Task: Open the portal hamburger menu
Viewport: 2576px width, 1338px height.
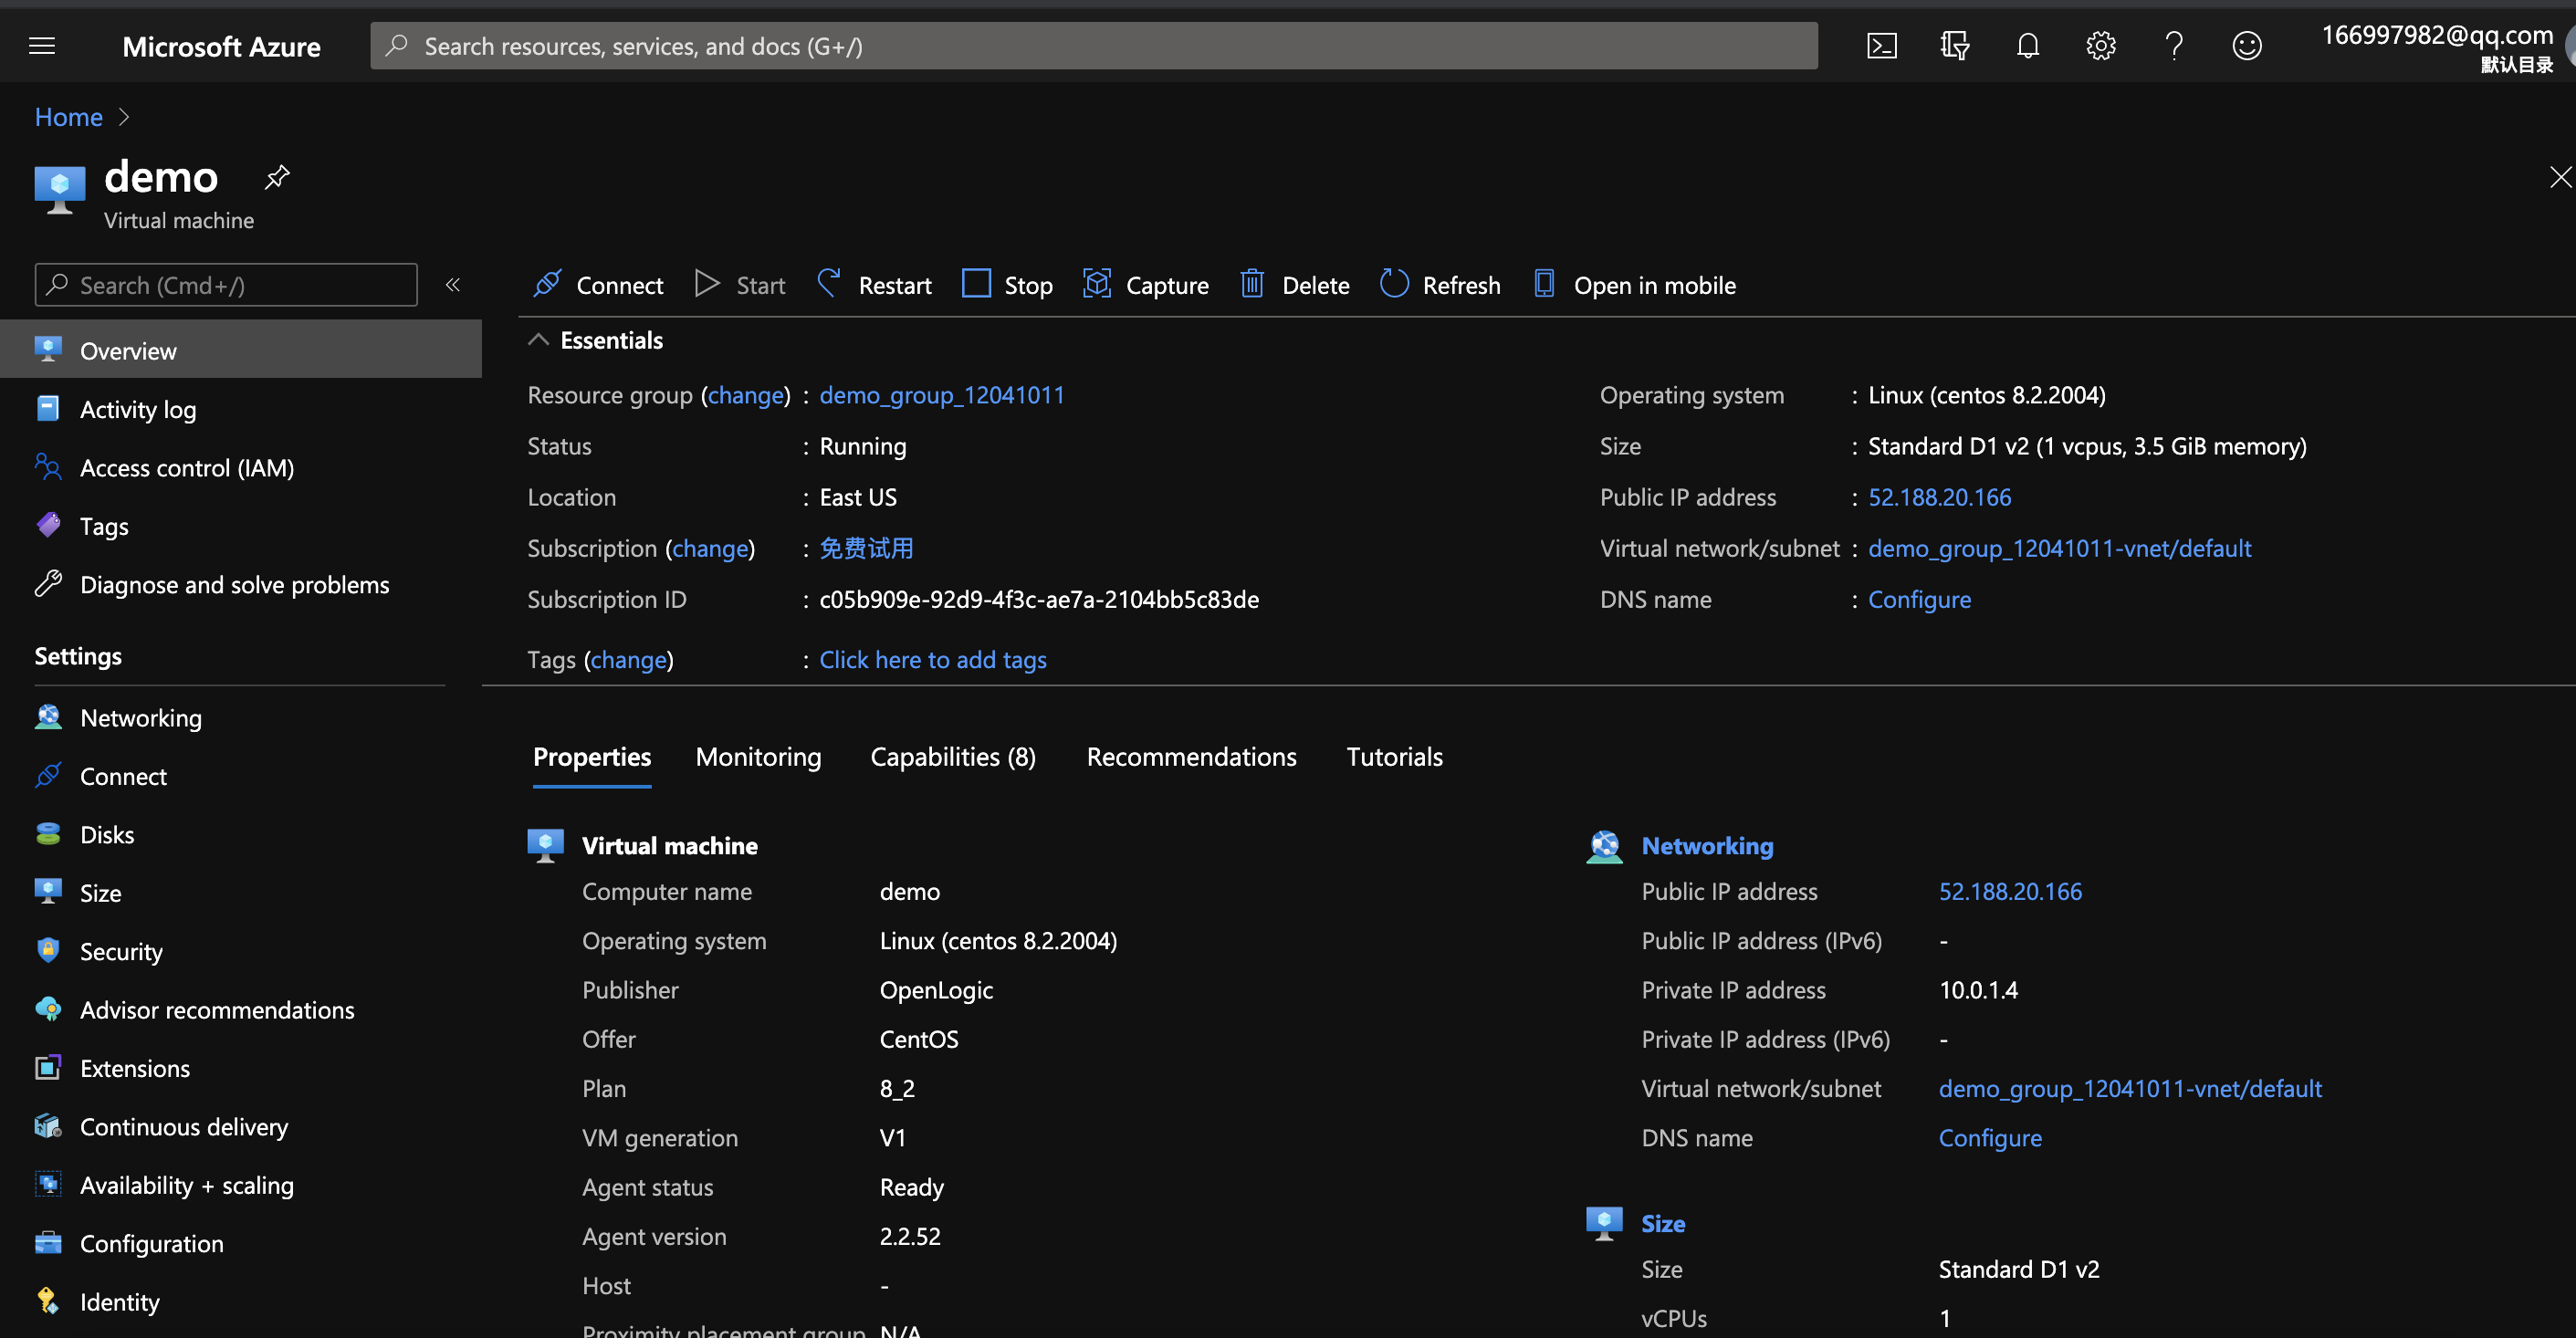Action: (42, 46)
